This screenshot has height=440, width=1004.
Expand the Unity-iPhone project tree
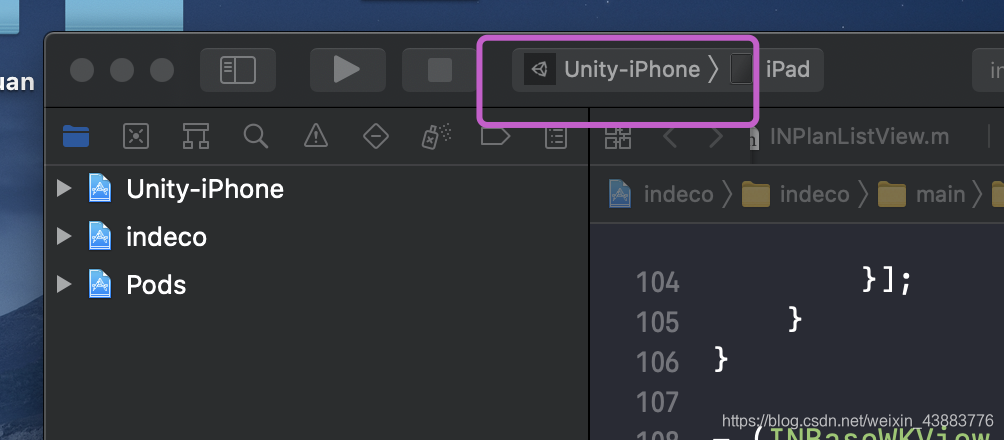point(64,188)
